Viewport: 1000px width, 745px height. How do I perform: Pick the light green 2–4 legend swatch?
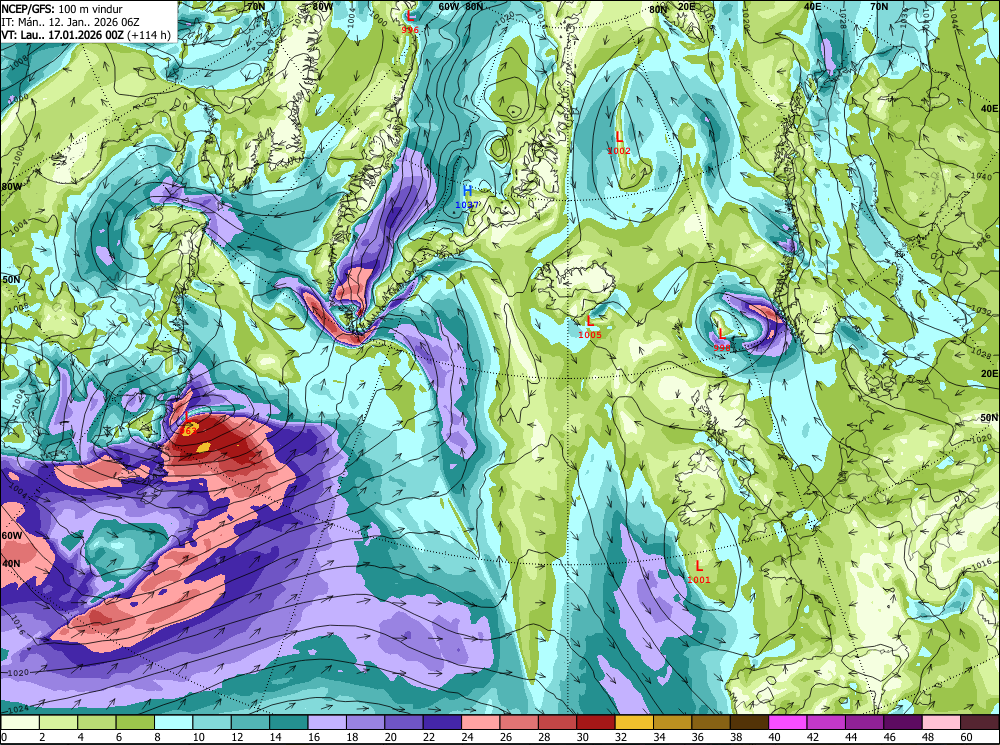coord(59,722)
